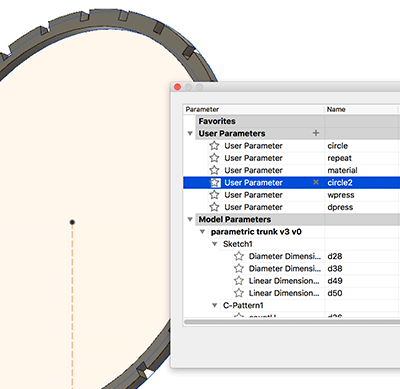The height and width of the screenshot is (389, 400).
Task: Star the d50 Linear Dimension parameter
Action: pos(239,293)
